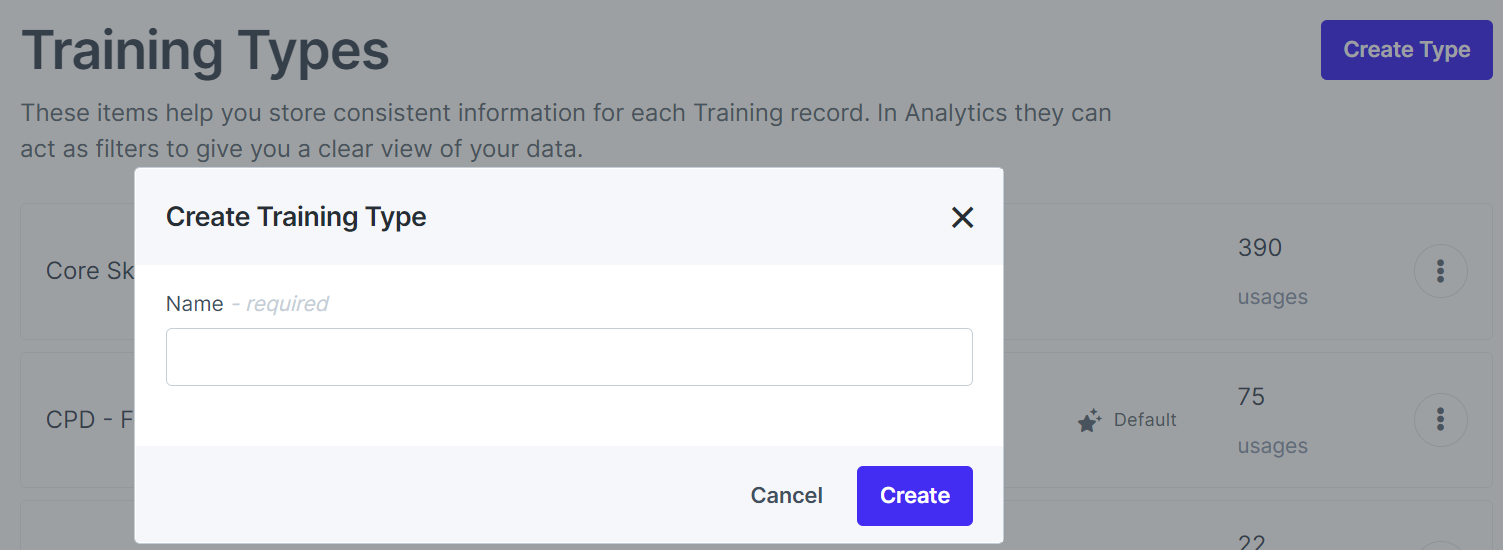This screenshot has width=1503, height=550.
Task: Cancel creating the training type
Action: point(787,496)
